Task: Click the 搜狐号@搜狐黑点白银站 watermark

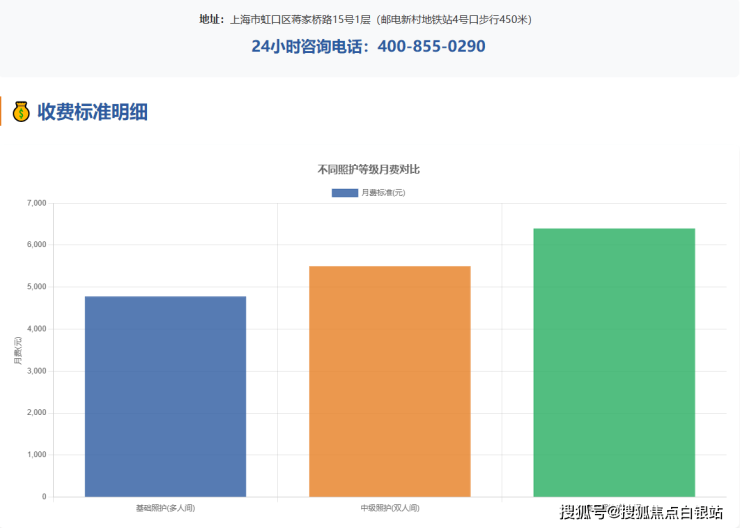Action: [x=641, y=513]
